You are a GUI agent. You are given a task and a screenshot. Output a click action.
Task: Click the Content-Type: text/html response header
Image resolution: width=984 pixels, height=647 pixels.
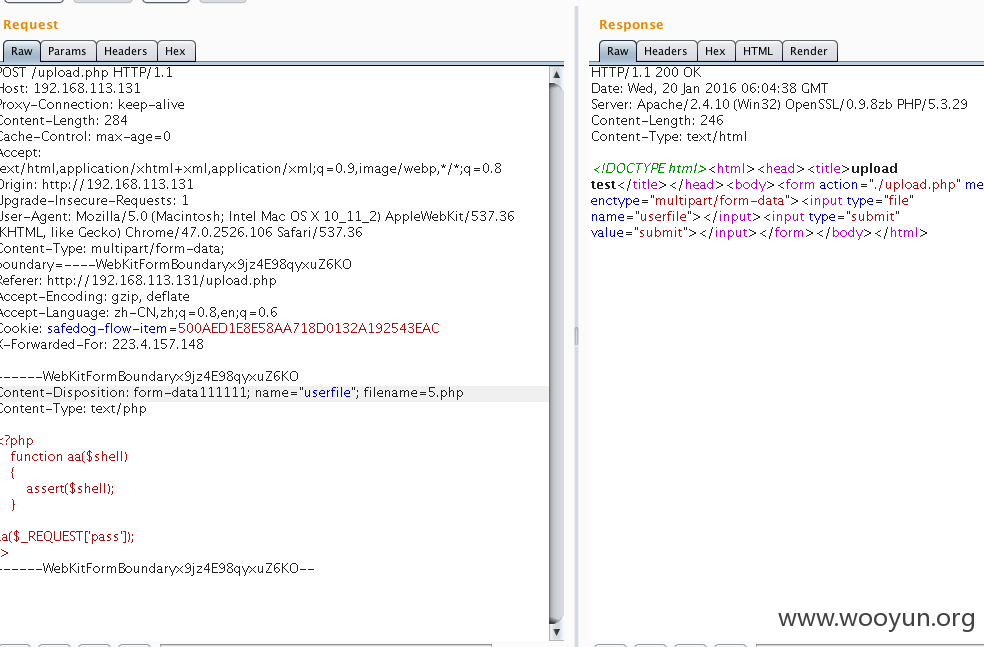click(669, 137)
